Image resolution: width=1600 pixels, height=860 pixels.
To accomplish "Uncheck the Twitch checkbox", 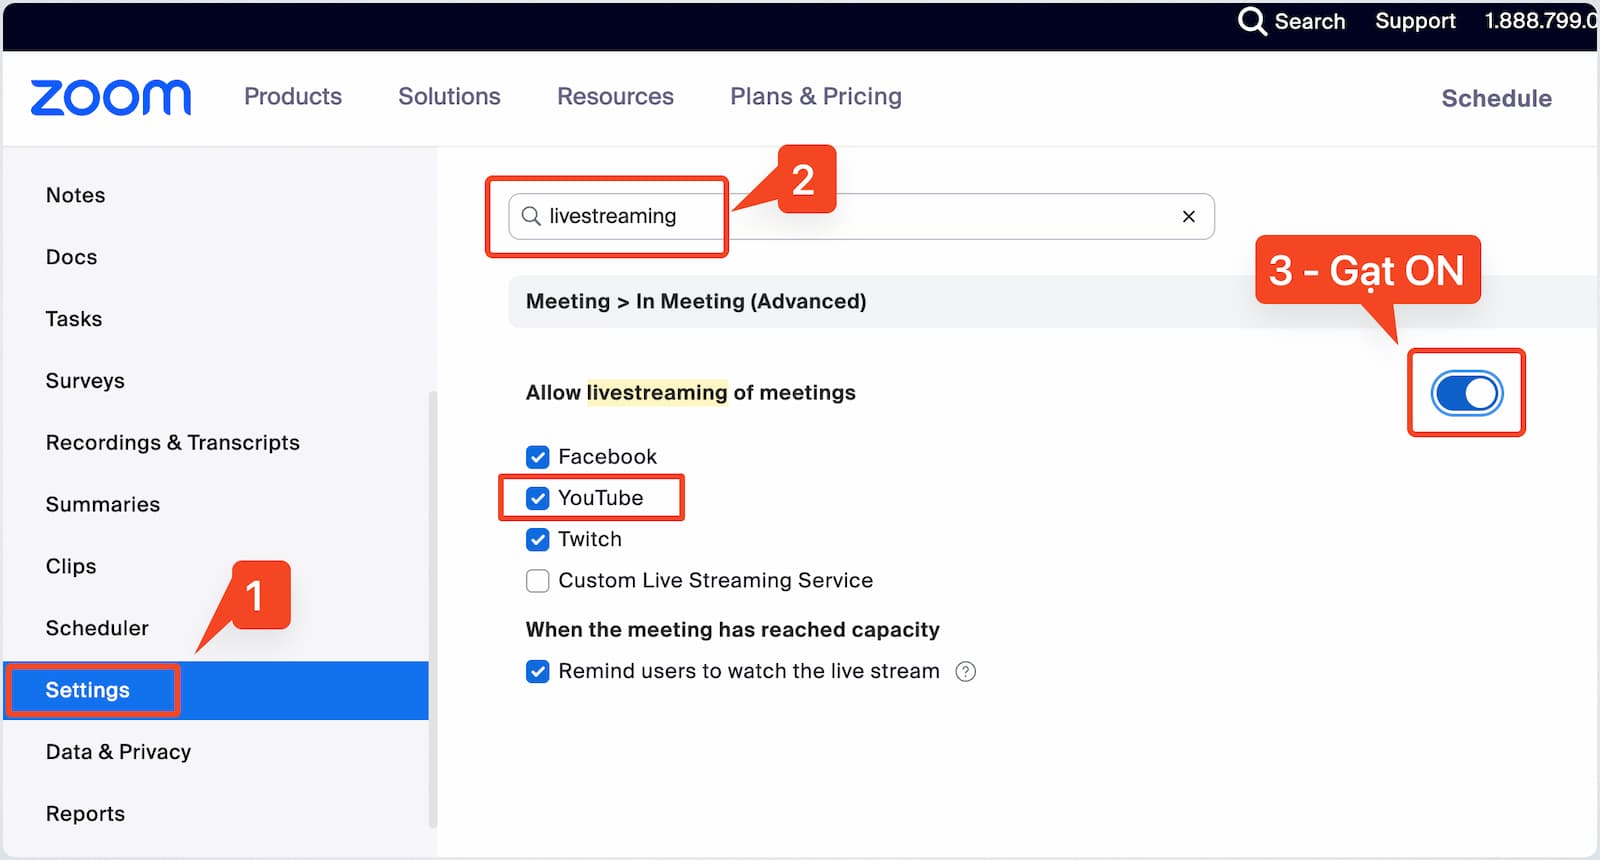I will pyautogui.click(x=538, y=540).
